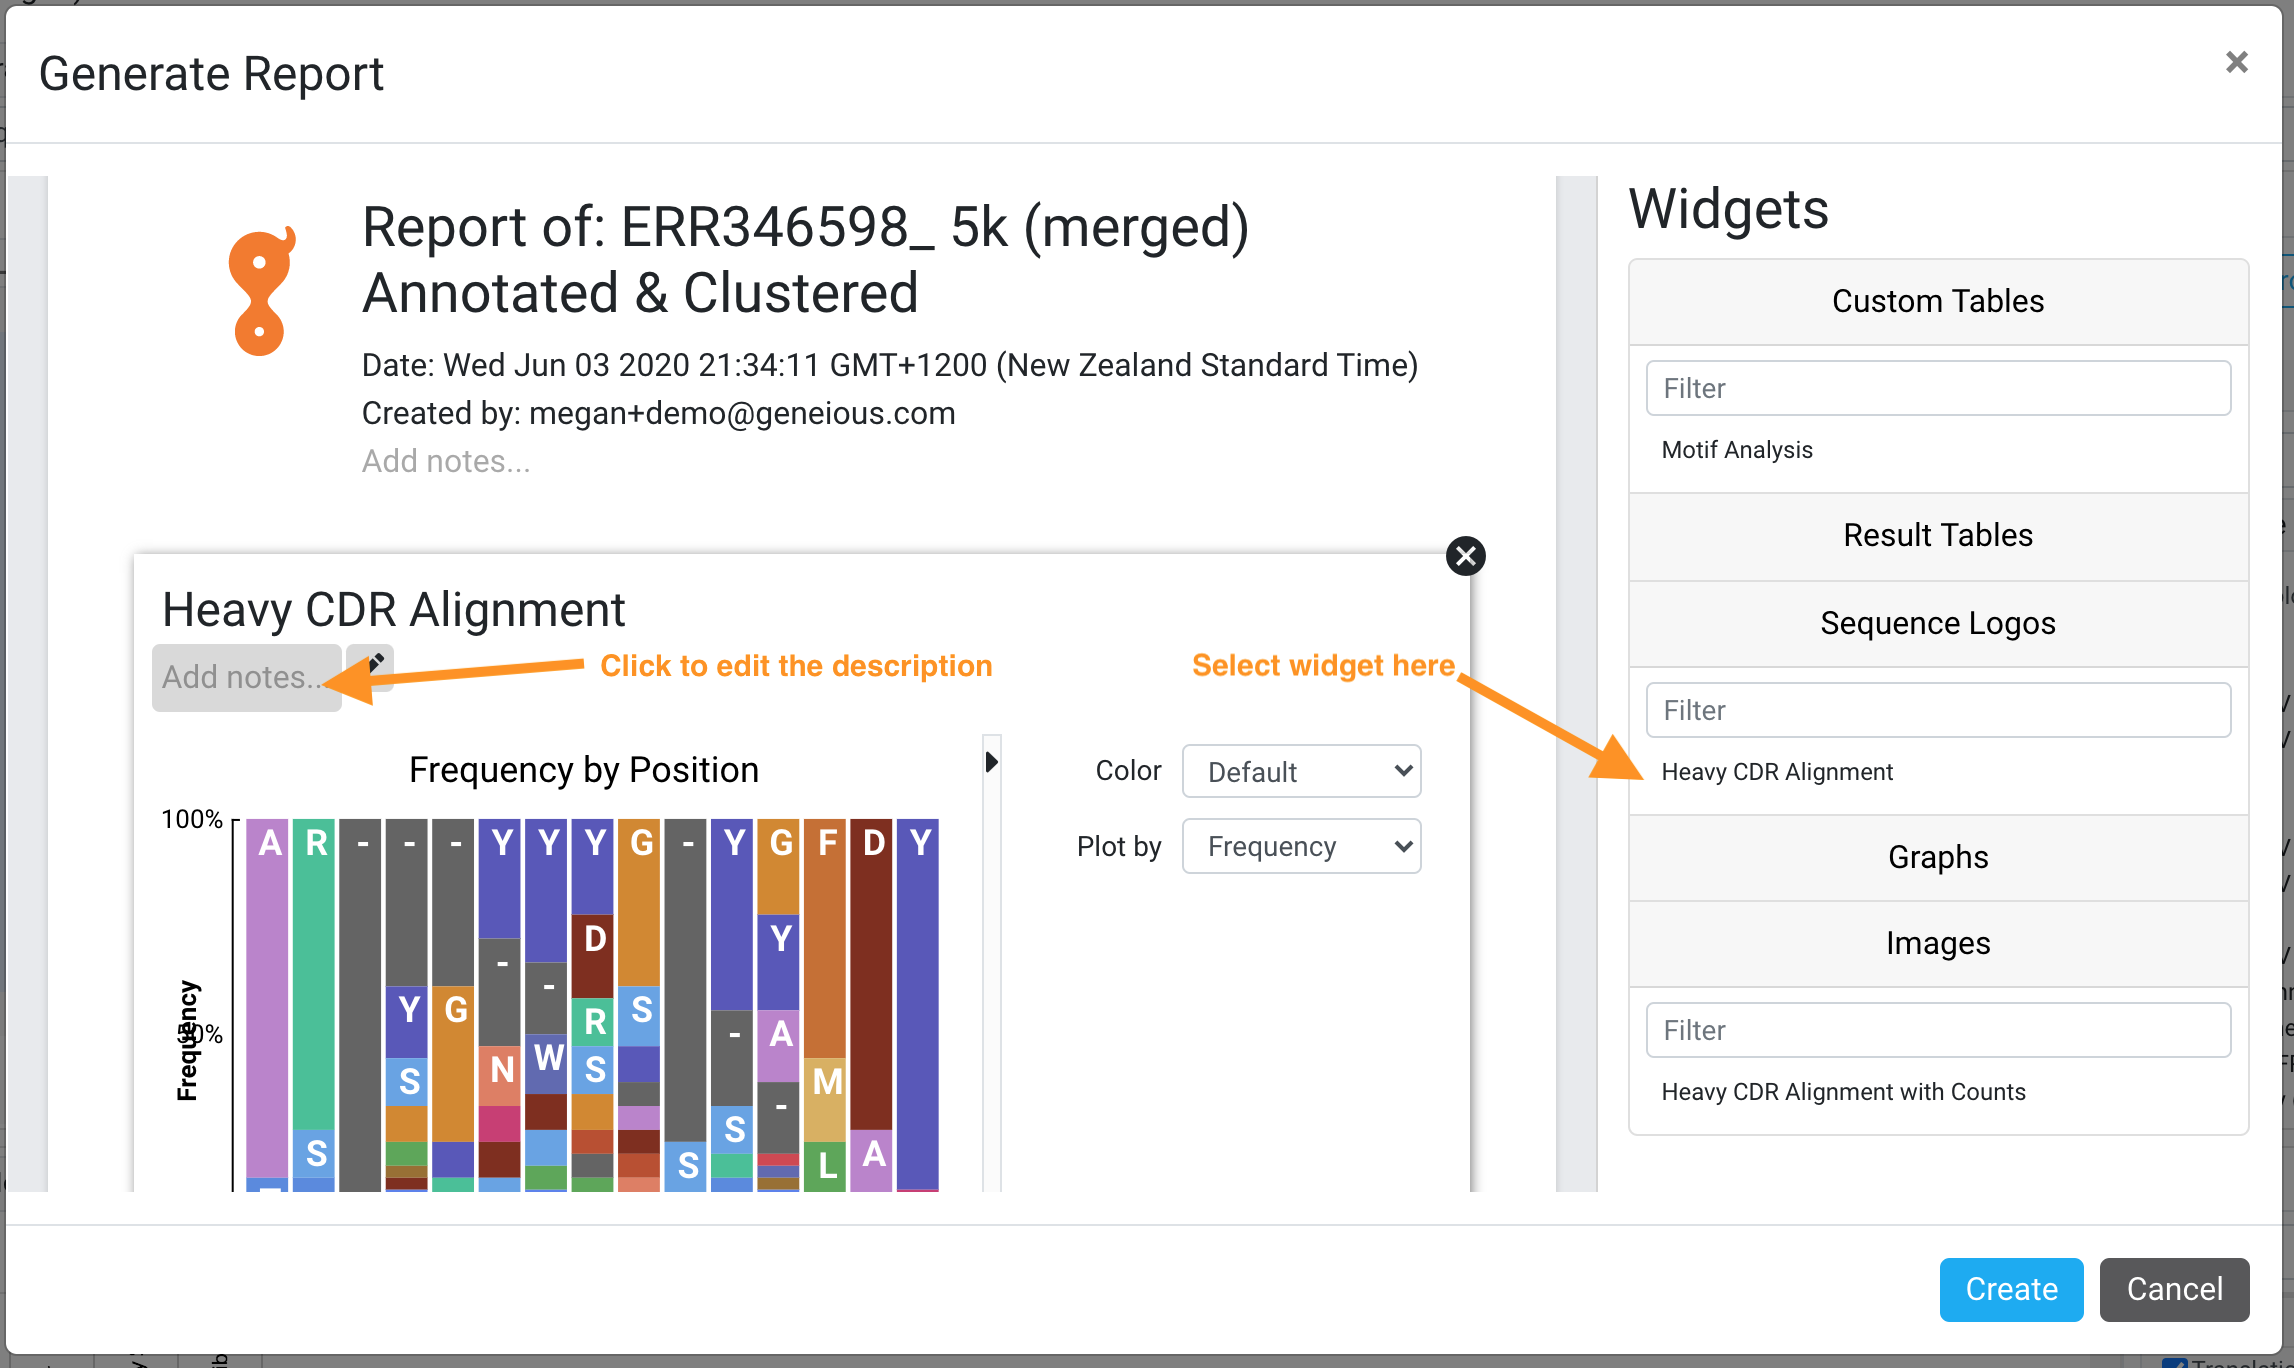
Task: Click the W segment in chart
Action: click(546, 1063)
